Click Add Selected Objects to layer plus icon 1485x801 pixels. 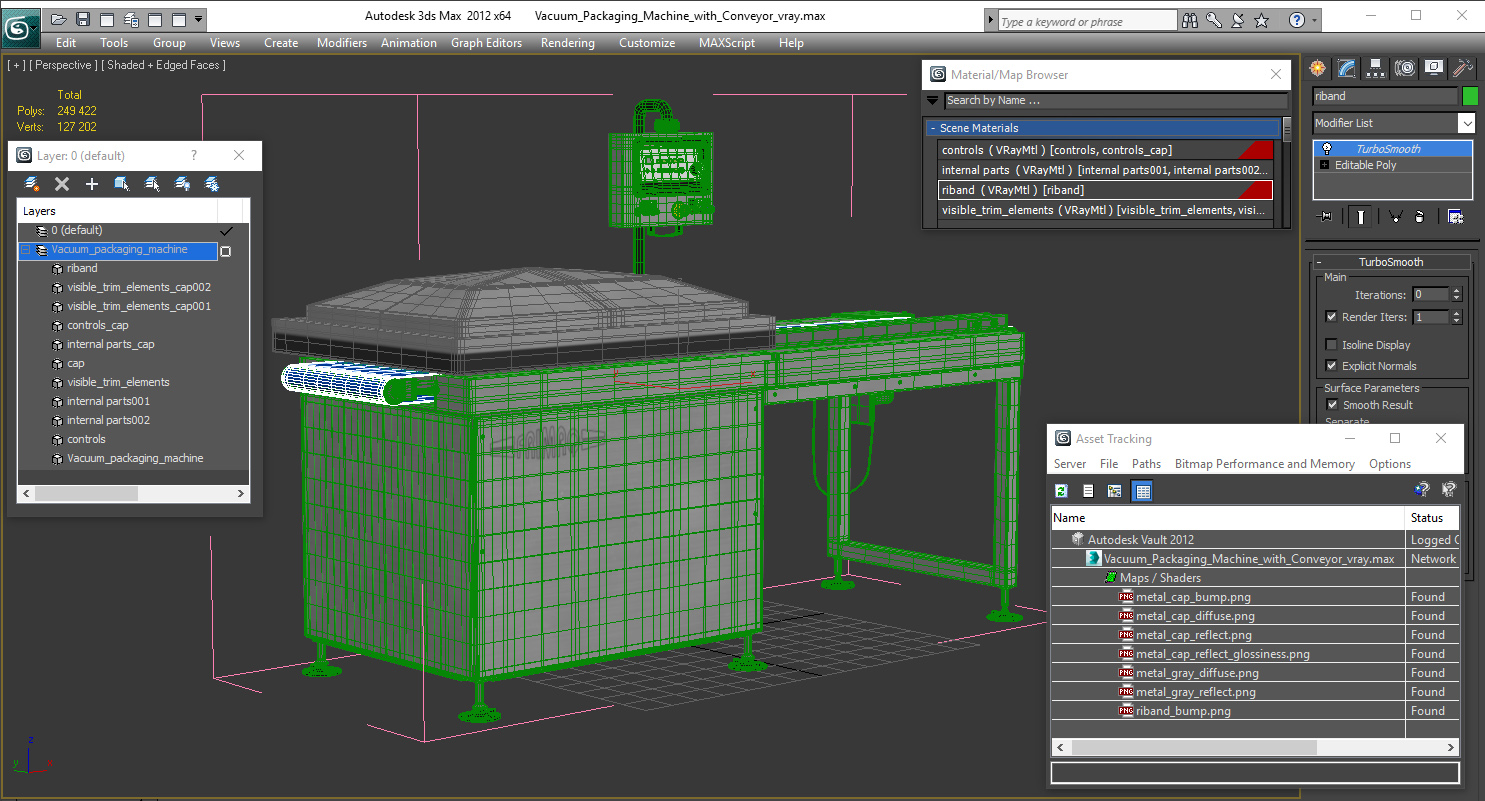coord(92,184)
